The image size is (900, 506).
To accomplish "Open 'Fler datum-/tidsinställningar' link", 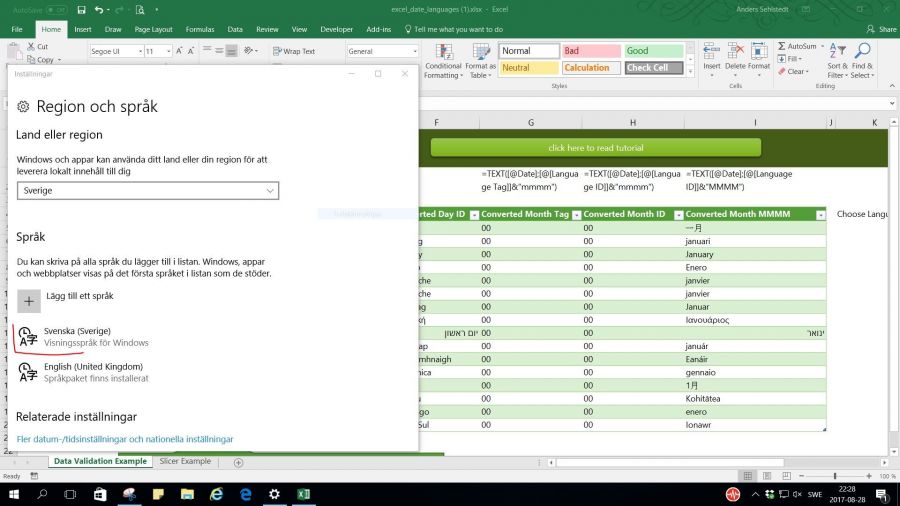I will [125, 439].
